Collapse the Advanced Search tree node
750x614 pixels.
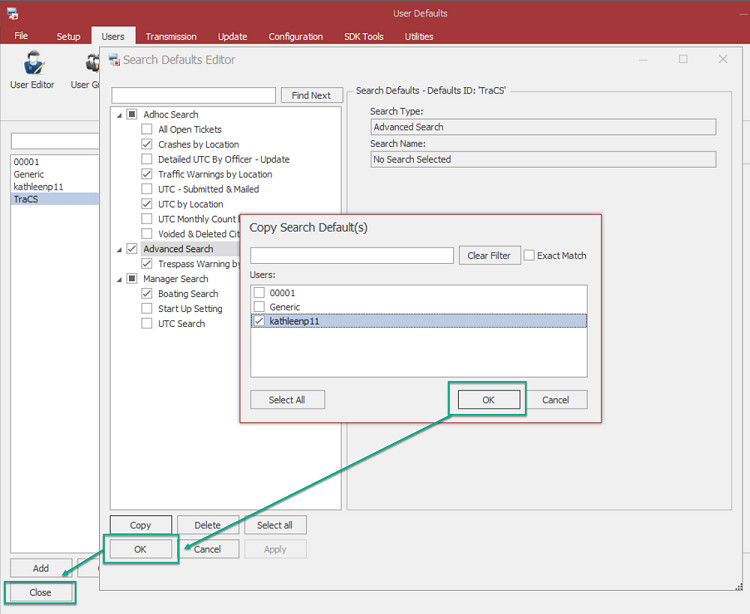pos(119,249)
